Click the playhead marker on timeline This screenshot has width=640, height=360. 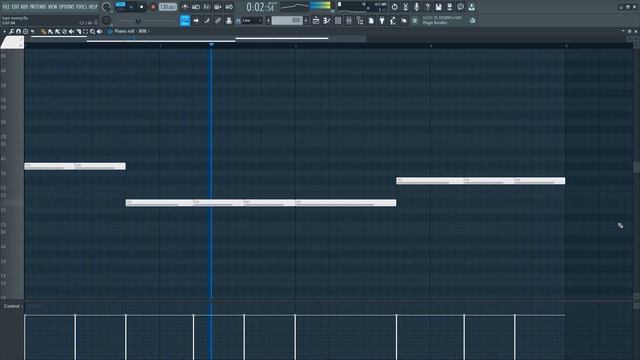[x=211, y=44]
